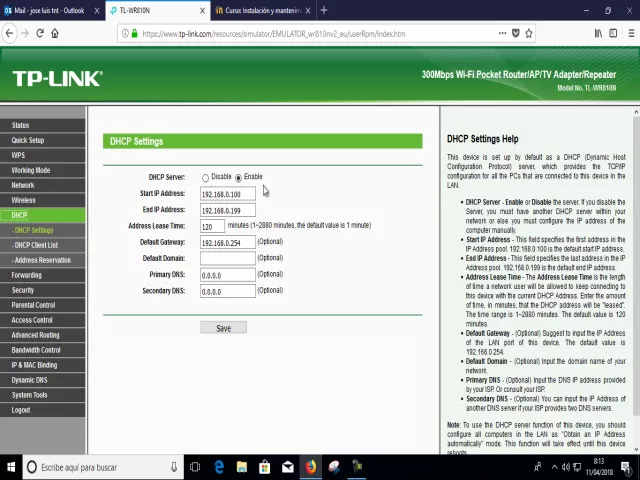The height and width of the screenshot is (480, 640).
Task: Close the Mail Outlook tab
Action: coord(97,11)
